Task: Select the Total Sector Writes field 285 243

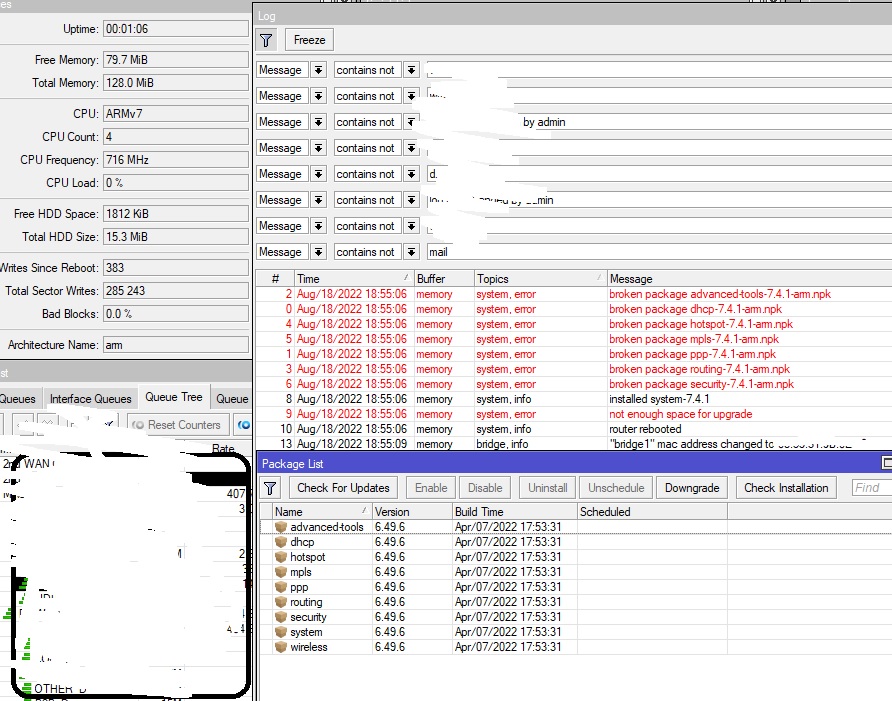Action: pos(176,291)
